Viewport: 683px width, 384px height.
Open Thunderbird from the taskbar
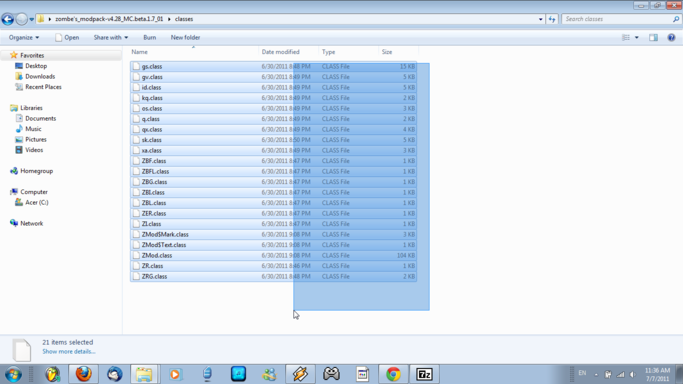(115, 374)
